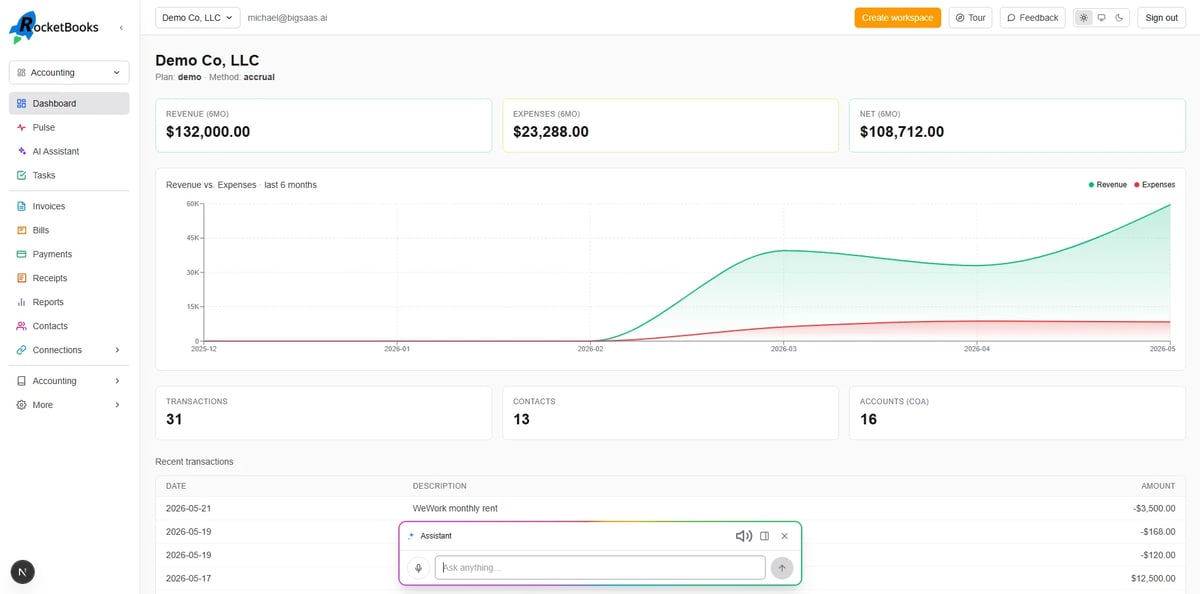Click the Connections link icon

tap(22, 350)
